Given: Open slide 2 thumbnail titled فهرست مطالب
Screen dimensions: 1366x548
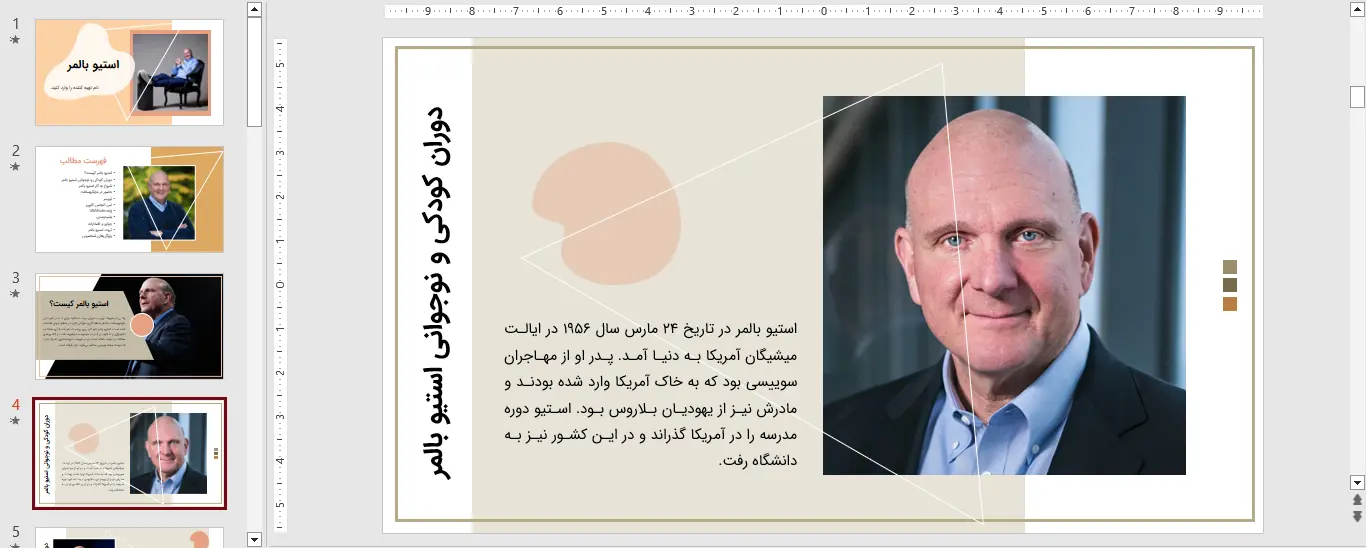Looking at the screenshot, I should 129,199.
